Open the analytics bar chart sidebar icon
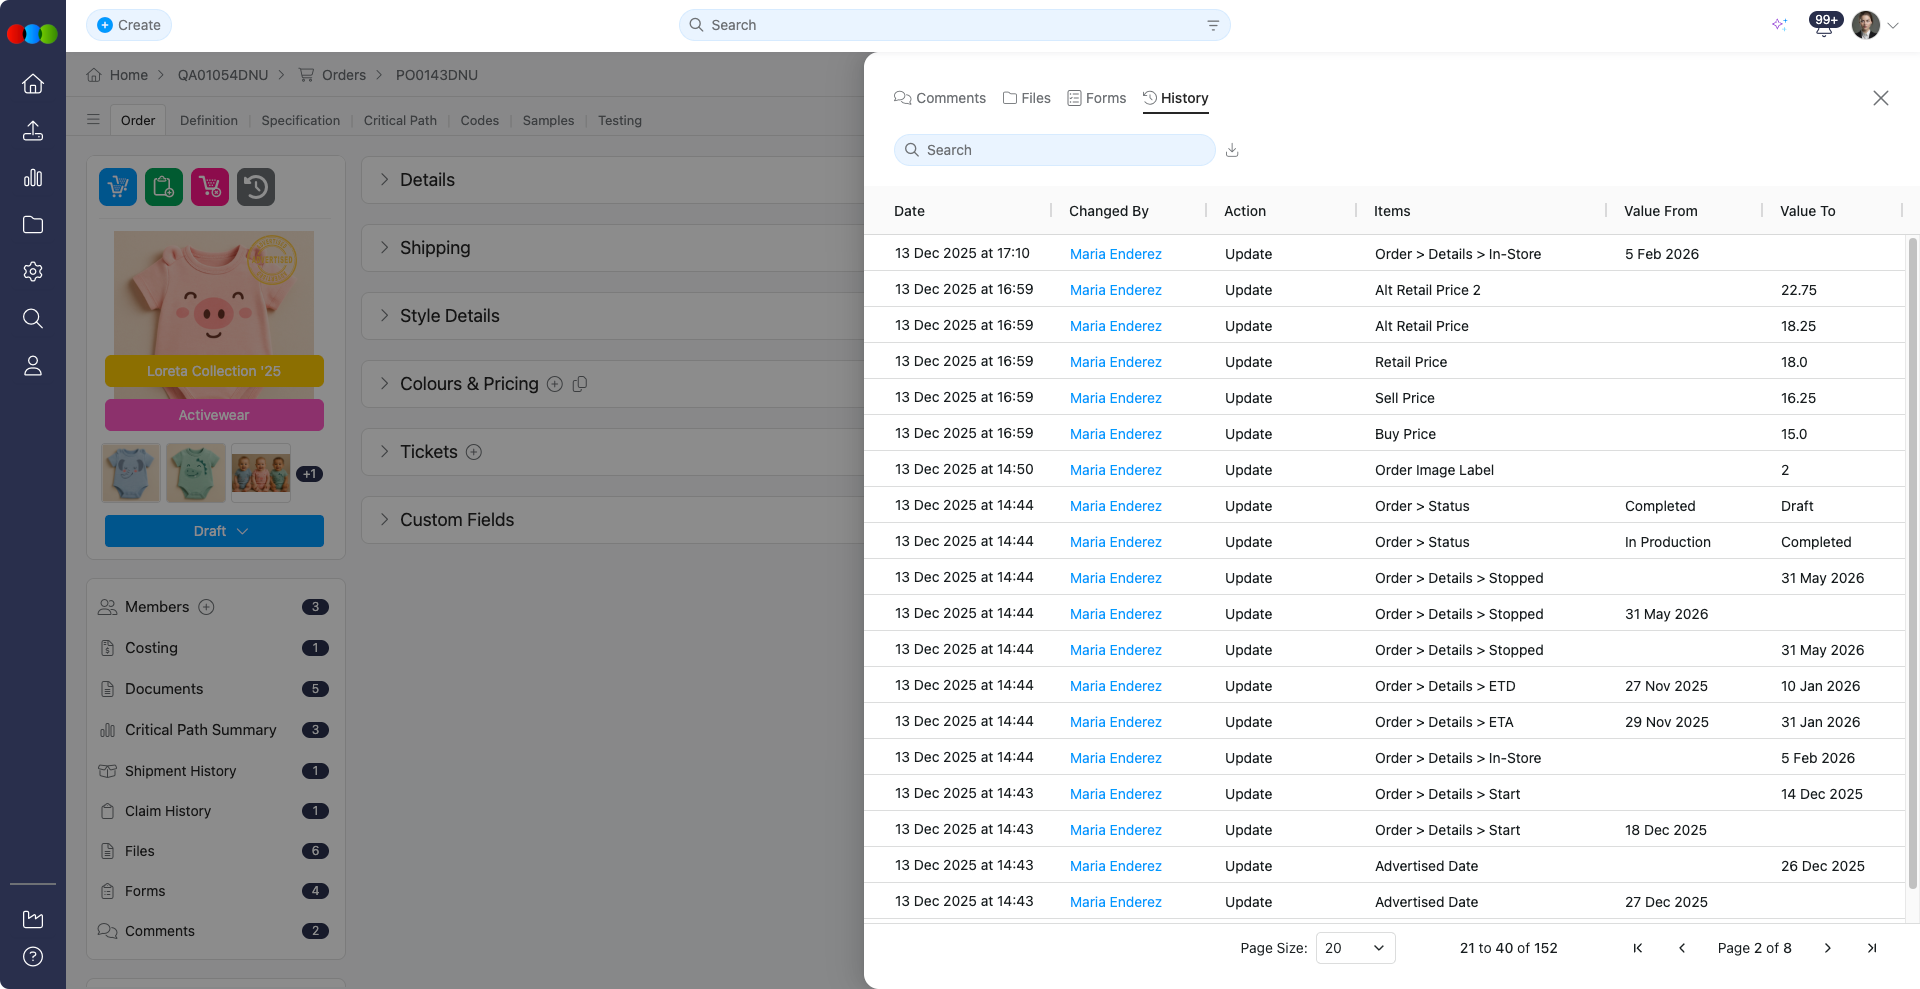 point(33,178)
